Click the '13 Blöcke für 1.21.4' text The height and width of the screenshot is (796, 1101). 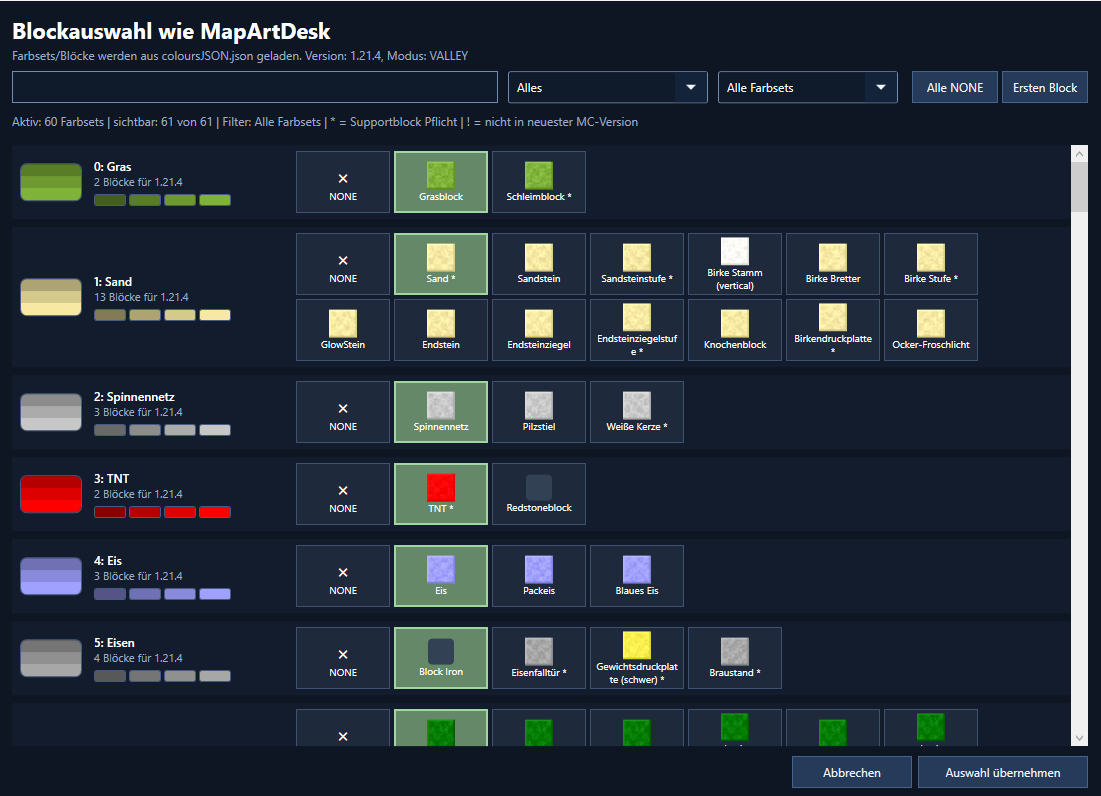click(x=141, y=297)
